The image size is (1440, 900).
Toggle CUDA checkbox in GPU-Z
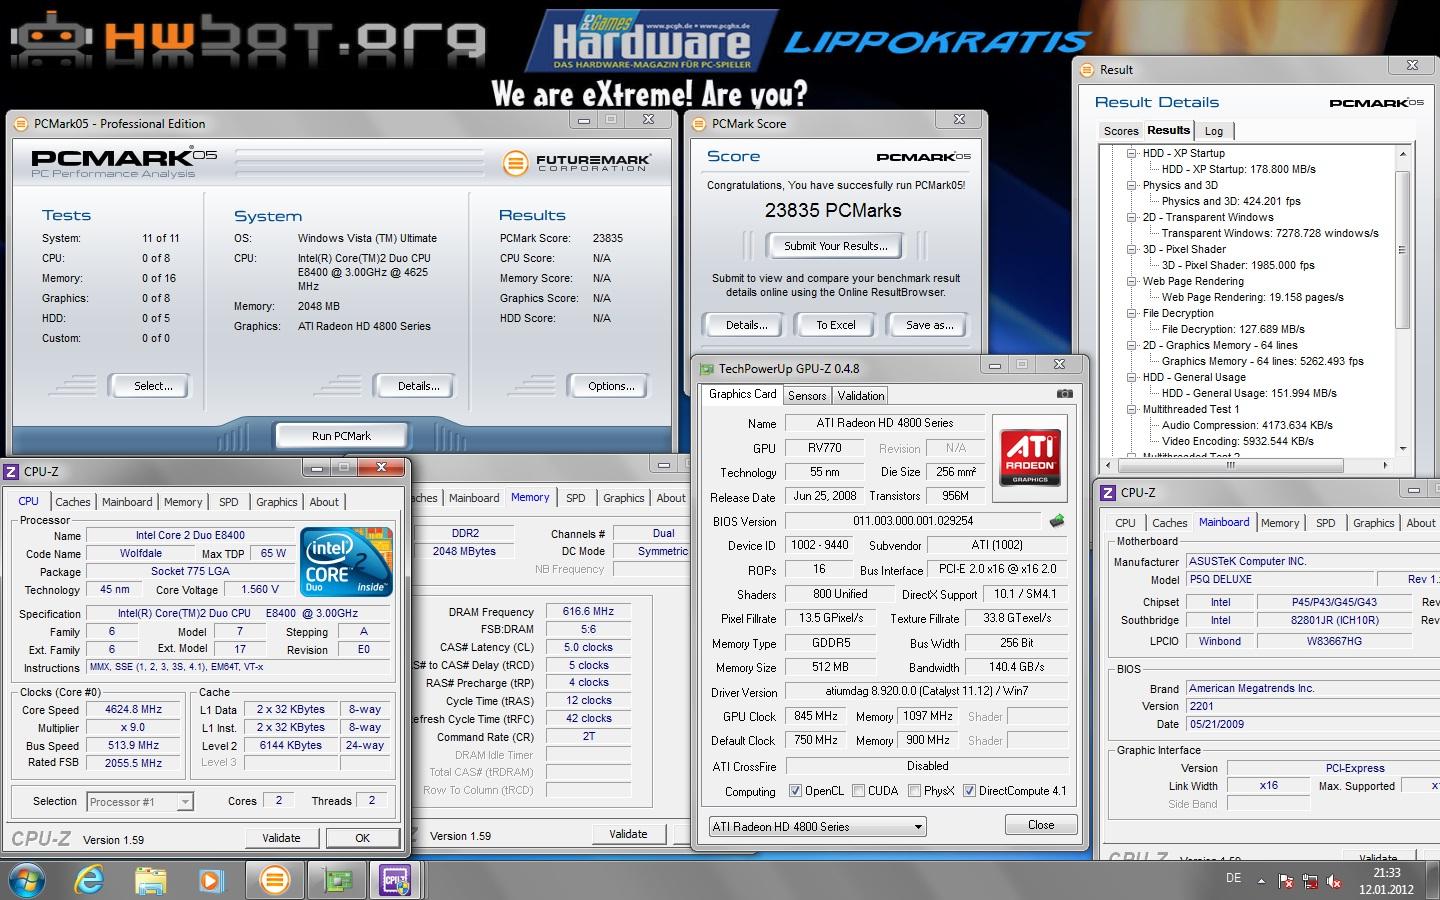[x=859, y=790]
